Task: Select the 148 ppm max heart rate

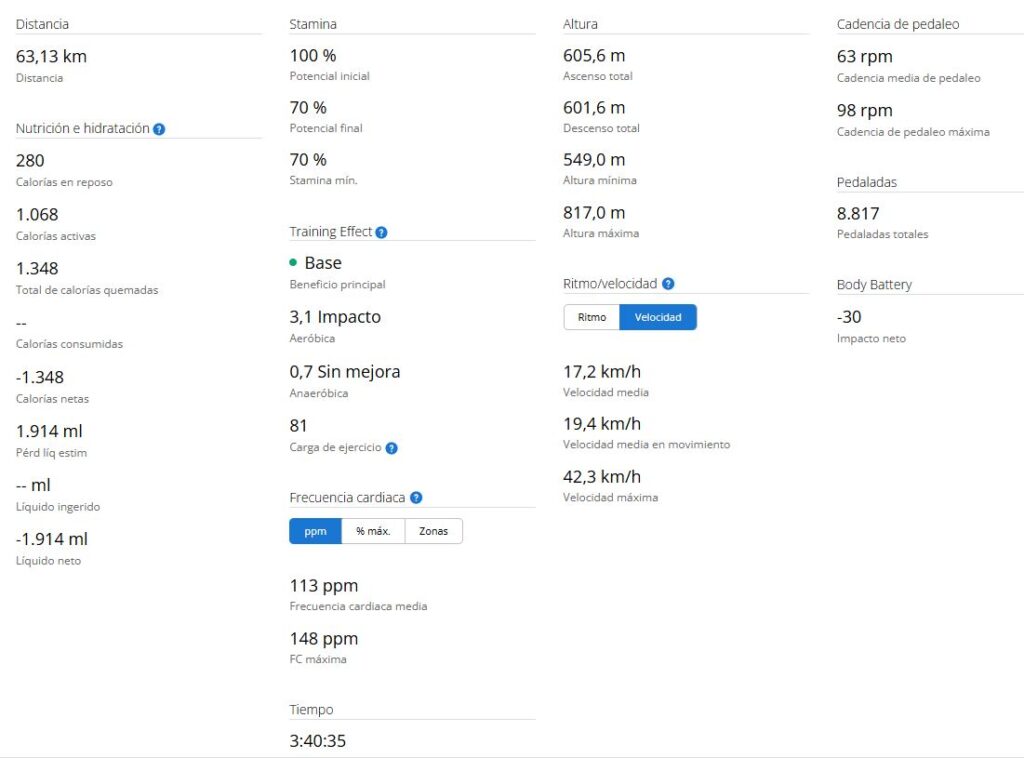Action: [324, 638]
